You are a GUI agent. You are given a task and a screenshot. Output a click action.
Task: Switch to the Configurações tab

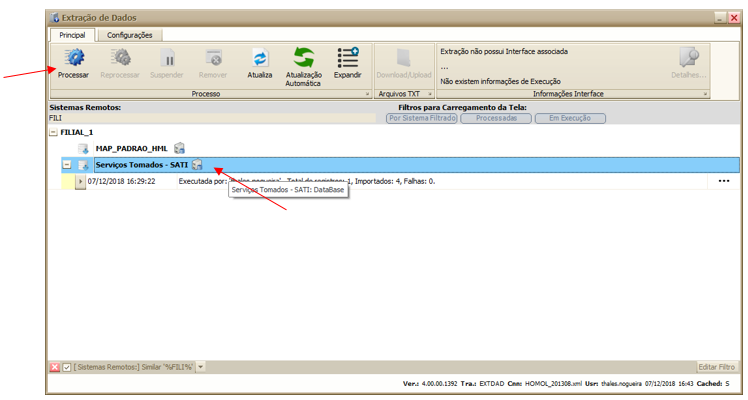click(129, 35)
